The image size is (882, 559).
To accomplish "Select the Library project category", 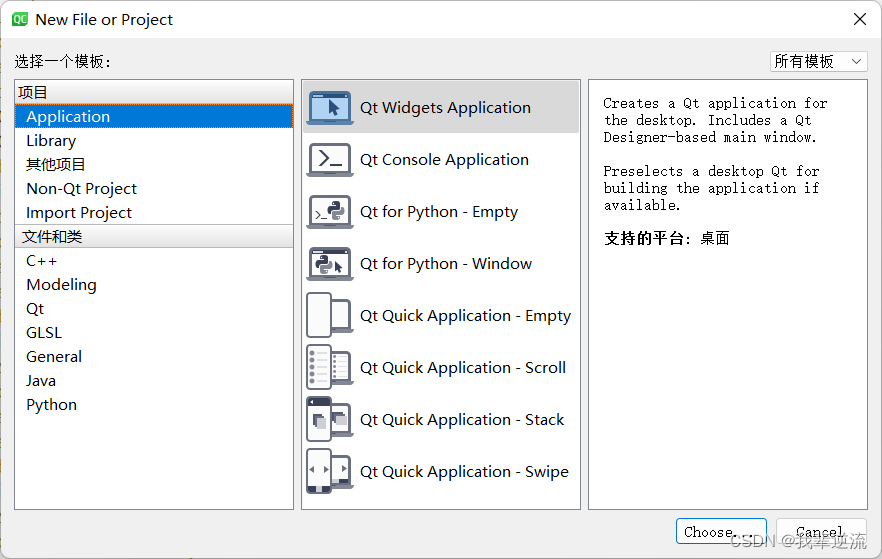I will tap(154, 141).
